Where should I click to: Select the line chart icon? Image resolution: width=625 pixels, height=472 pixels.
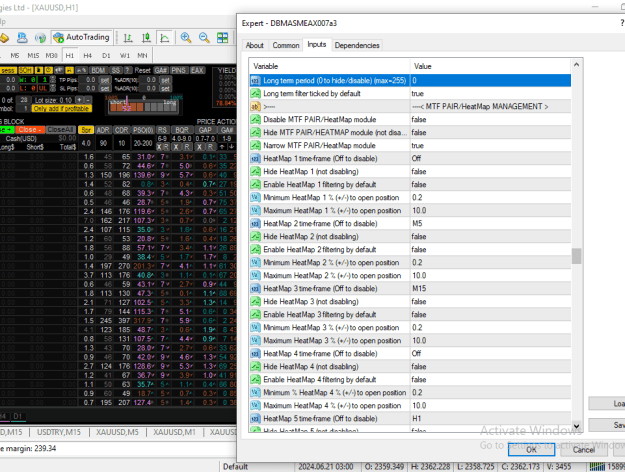coord(165,38)
